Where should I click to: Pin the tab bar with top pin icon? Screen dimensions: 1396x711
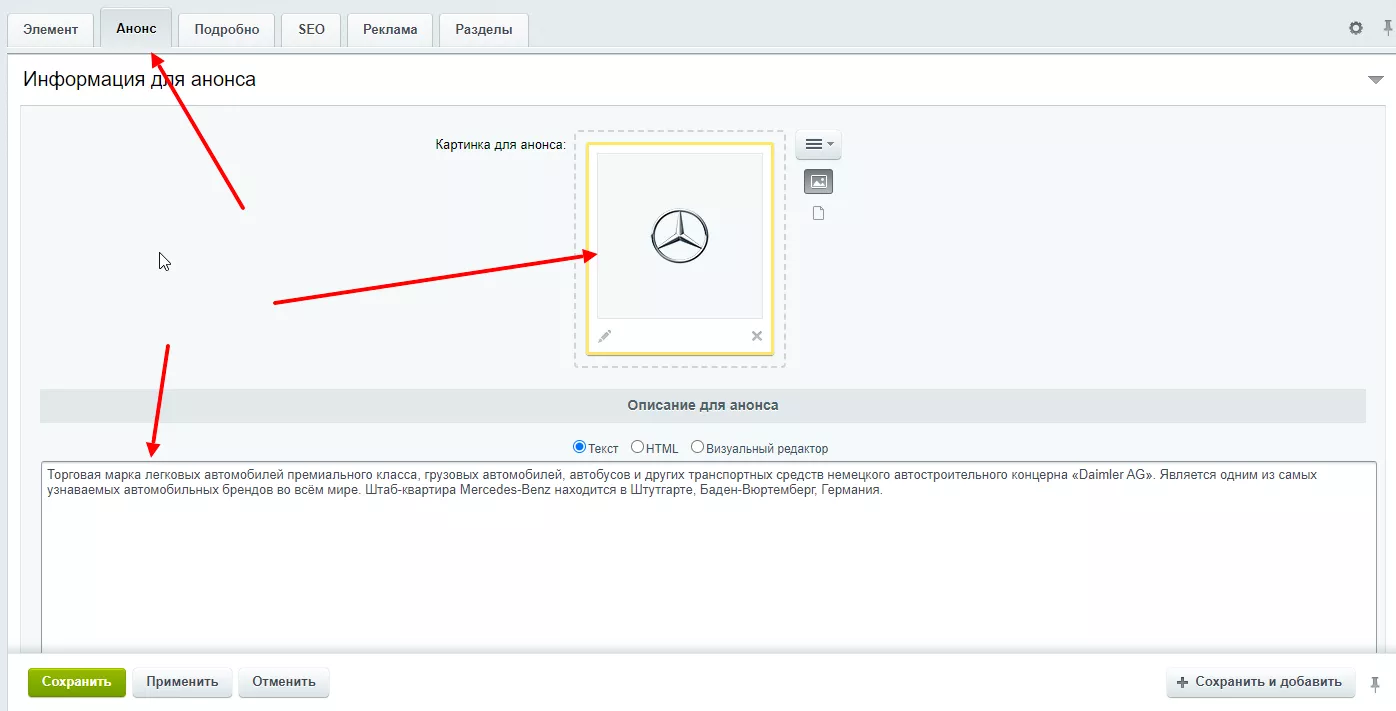pyautogui.click(x=1388, y=28)
